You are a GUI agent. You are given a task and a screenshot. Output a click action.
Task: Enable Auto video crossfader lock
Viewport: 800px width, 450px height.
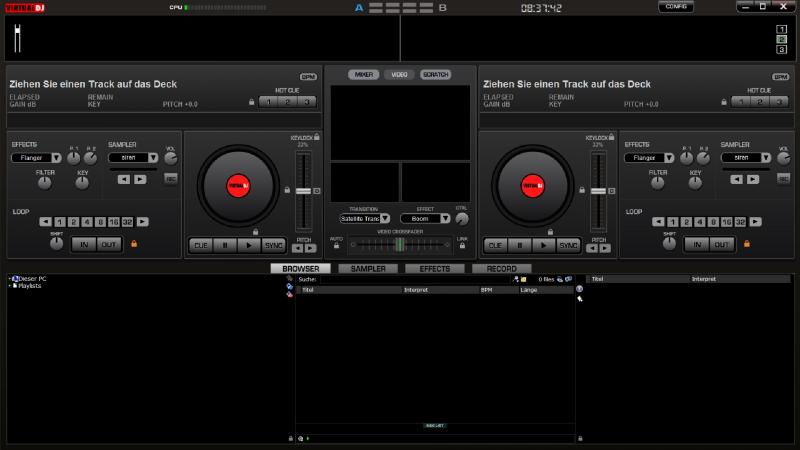pyautogui.click(x=336, y=245)
